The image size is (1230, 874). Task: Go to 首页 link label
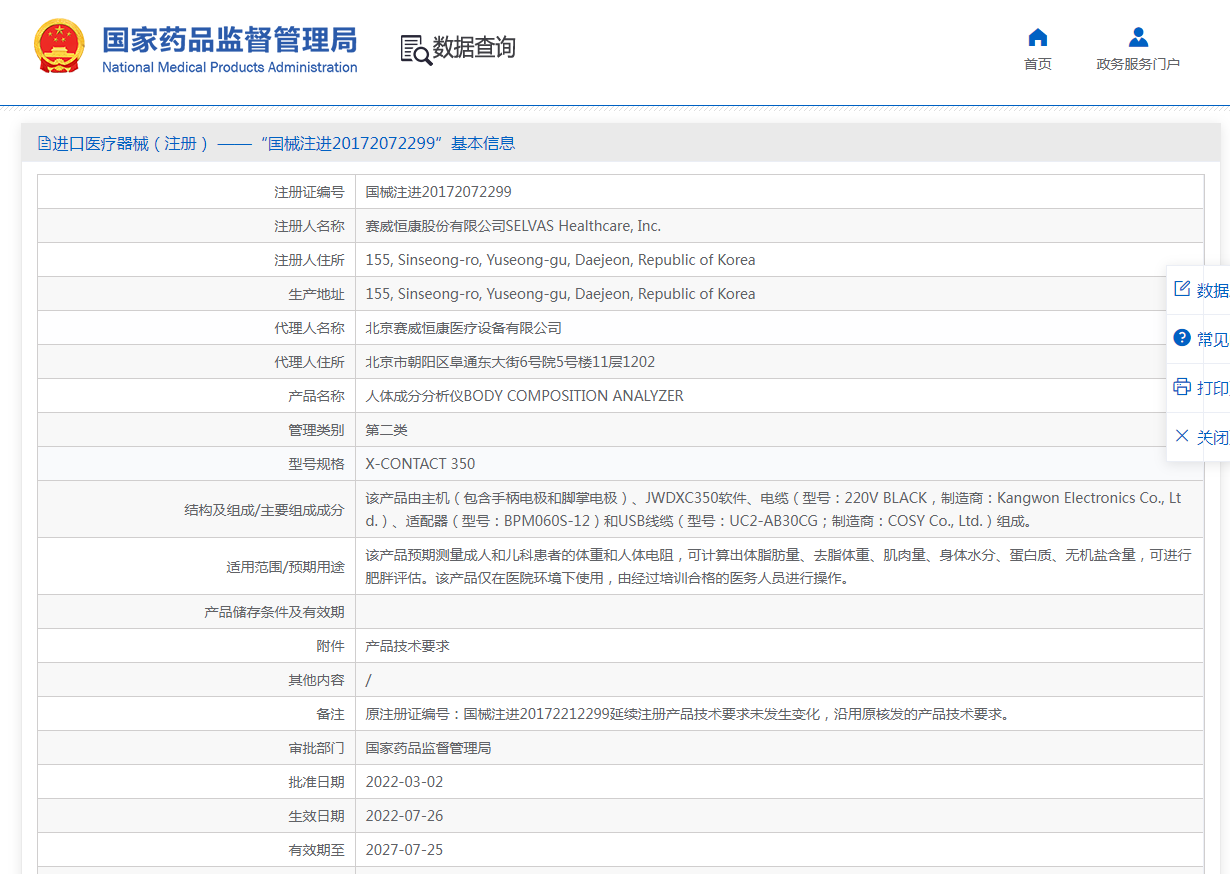pyautogui.click(x=1038, y=64)
